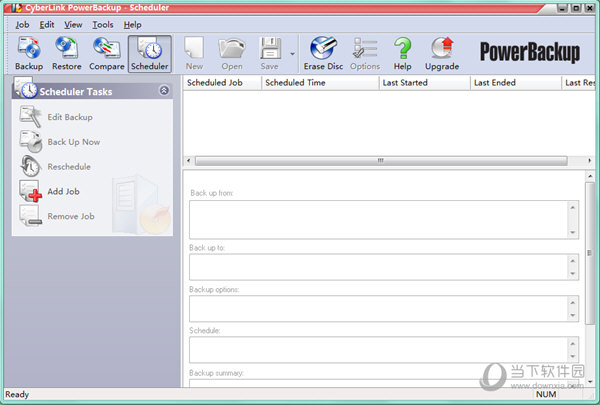
Task: Click the Remove Job icon
Action: click(31, 216)
